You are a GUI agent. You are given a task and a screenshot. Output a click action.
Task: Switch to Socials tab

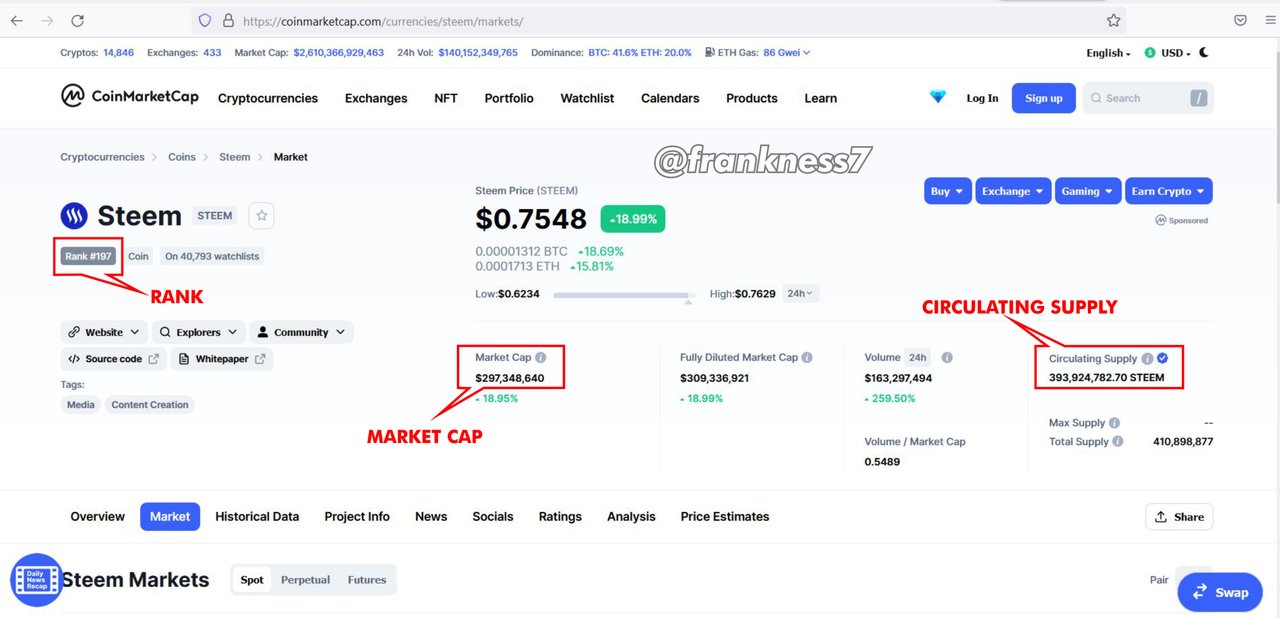point(493,516)
